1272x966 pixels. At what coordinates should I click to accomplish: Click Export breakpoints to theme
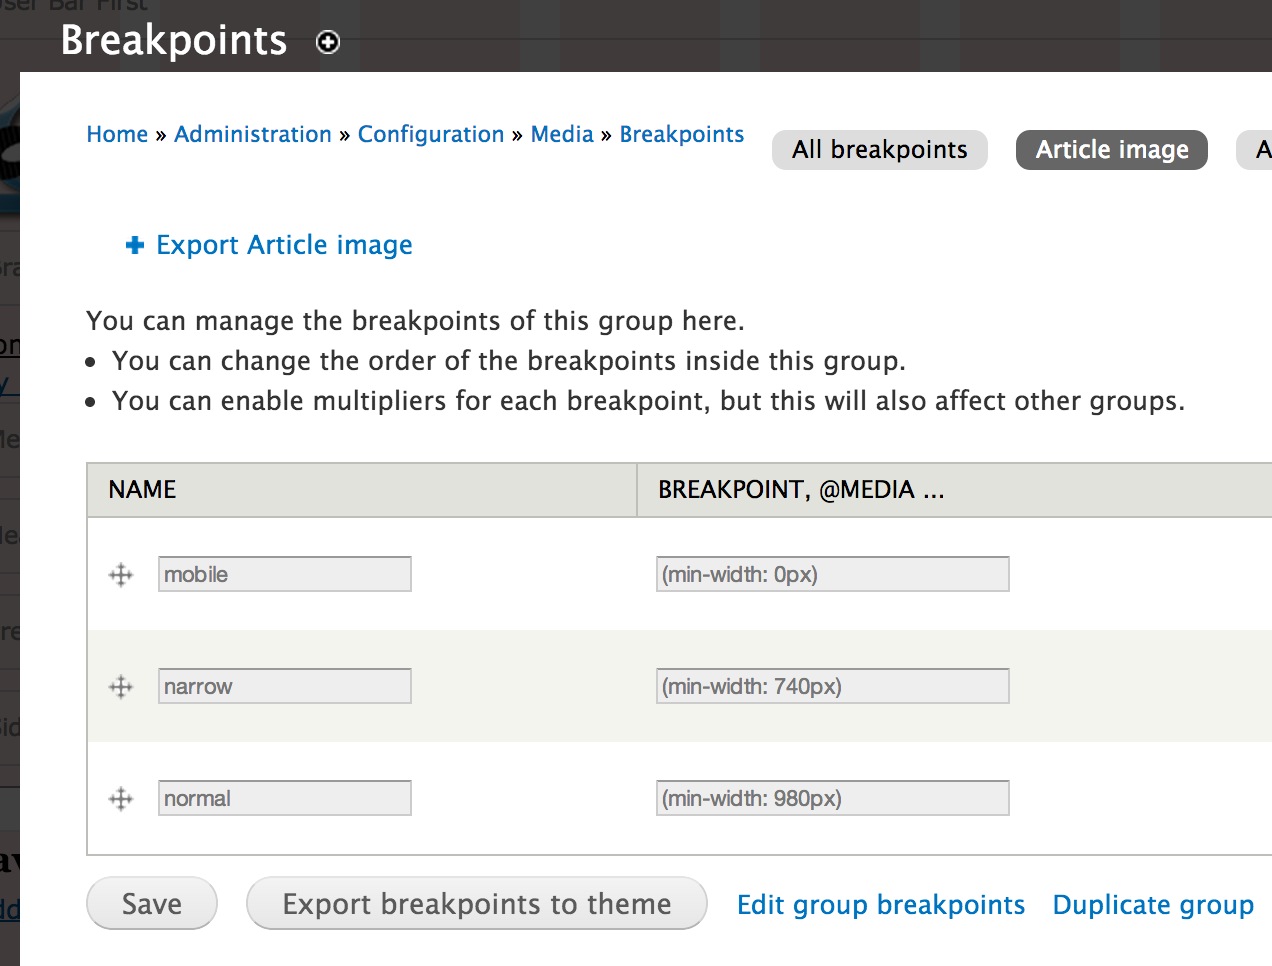pos(476,903)
